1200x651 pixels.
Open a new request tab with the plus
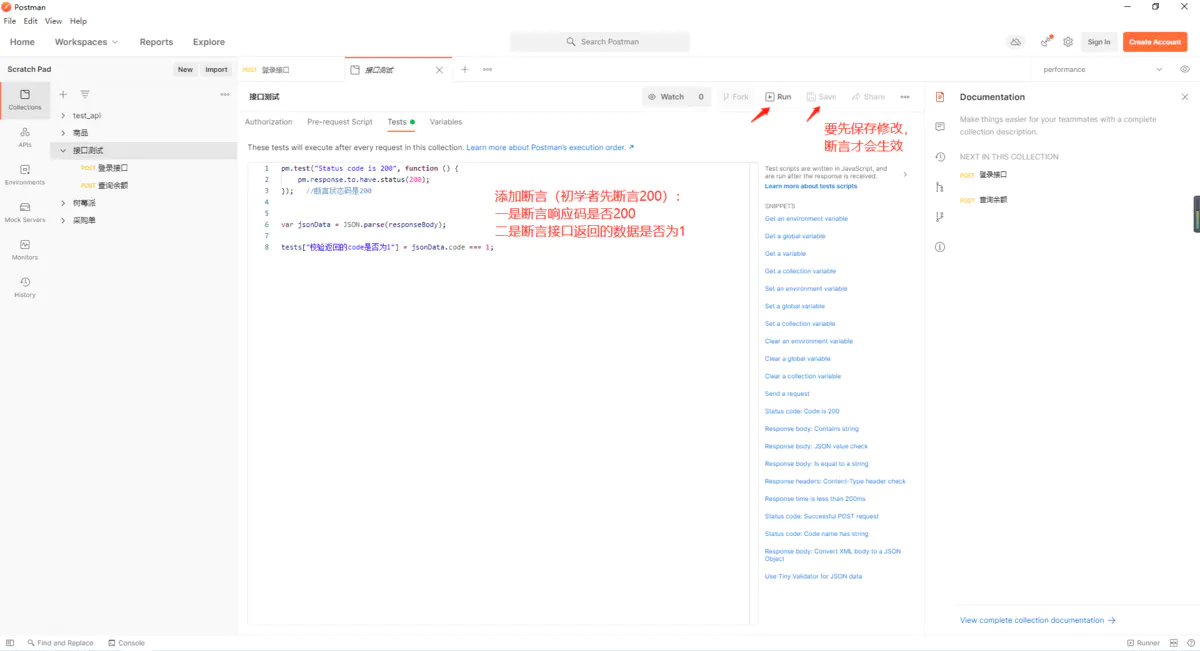pyautogui.click(x=465, y=70)
